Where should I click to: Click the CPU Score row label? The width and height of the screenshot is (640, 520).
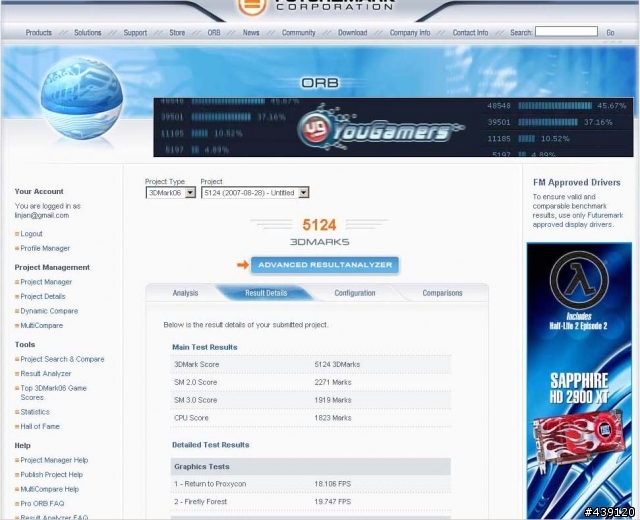[x=191, y=418]
